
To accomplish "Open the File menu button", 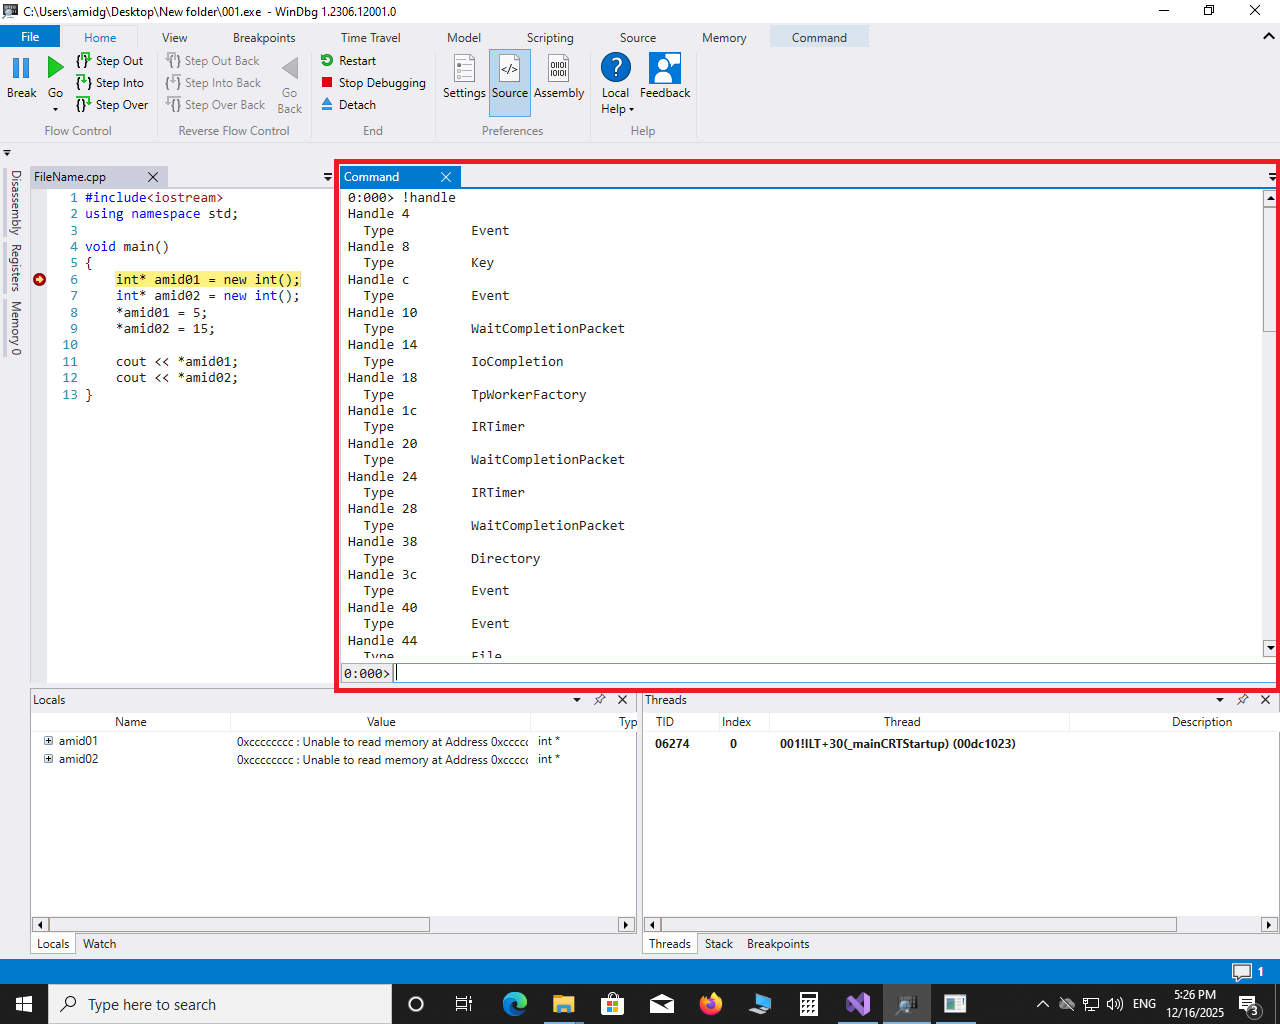I will [x=30, y=37].
